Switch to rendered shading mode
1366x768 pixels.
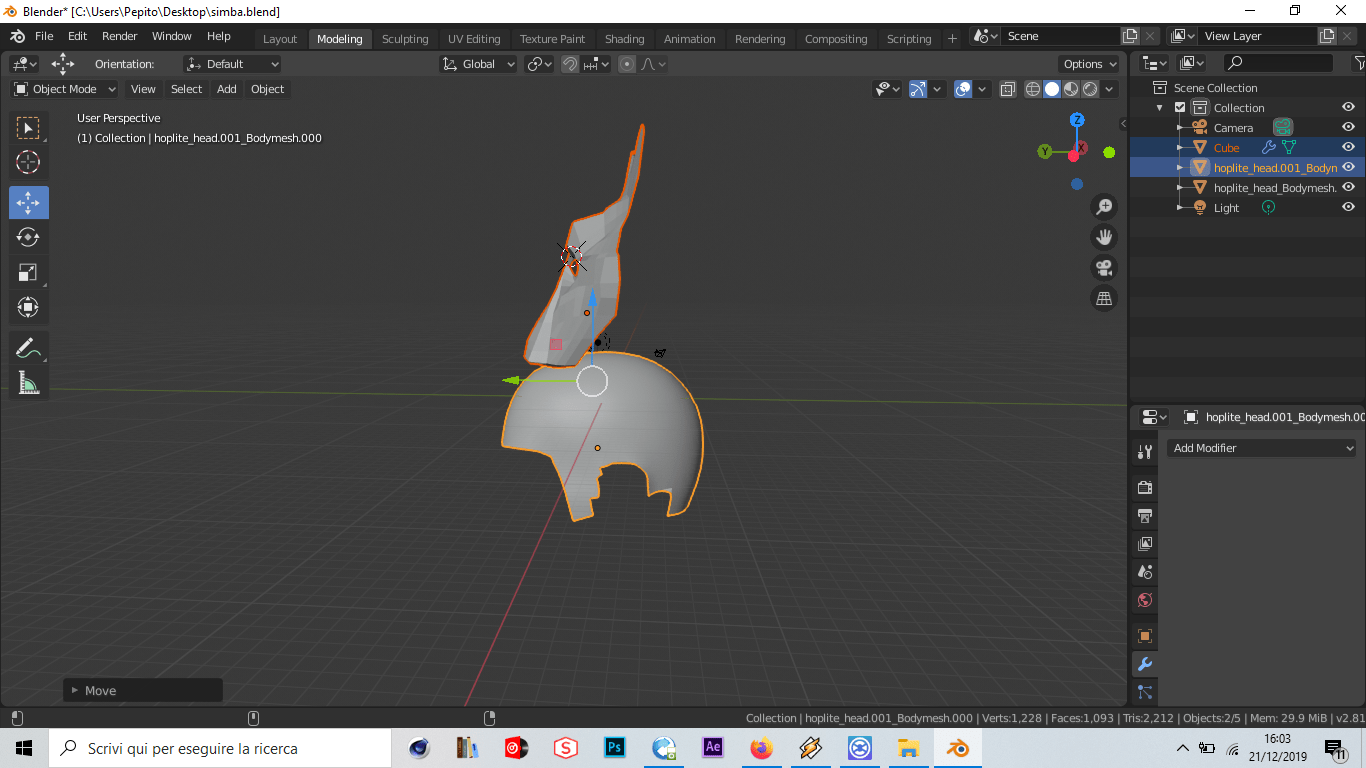[1090, 89]
